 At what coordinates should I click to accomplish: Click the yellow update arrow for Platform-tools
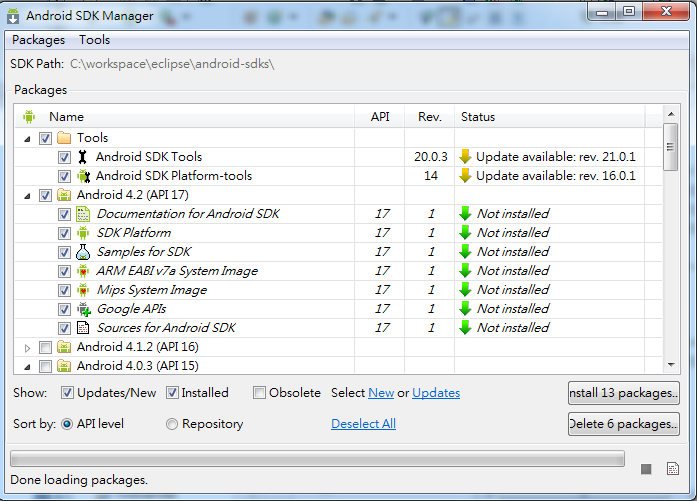[x=465, y=176]
